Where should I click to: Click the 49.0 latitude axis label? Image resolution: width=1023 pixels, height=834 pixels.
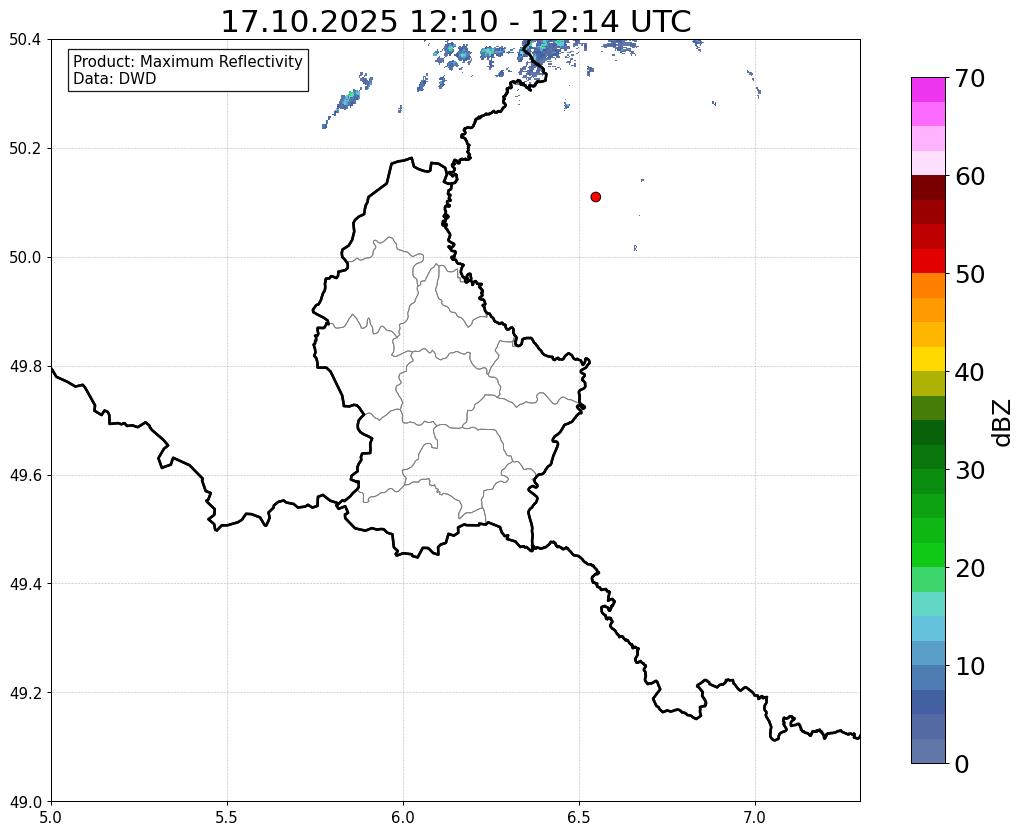click(25, 802)
